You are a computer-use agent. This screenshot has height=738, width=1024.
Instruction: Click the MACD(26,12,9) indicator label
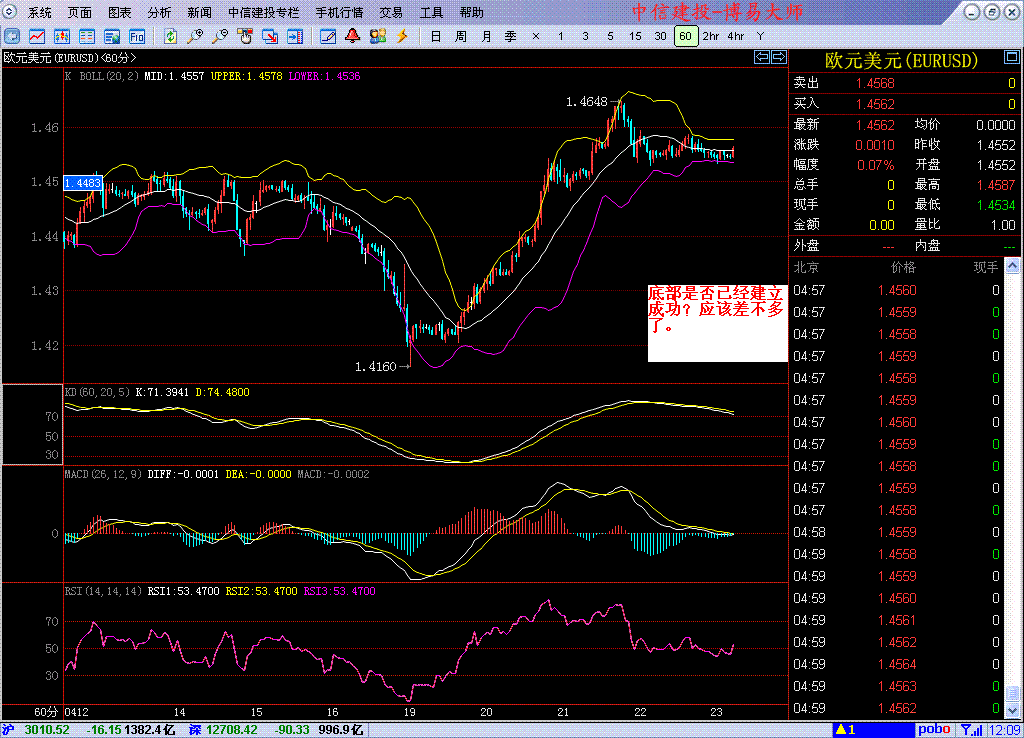(x=103, y=474)
